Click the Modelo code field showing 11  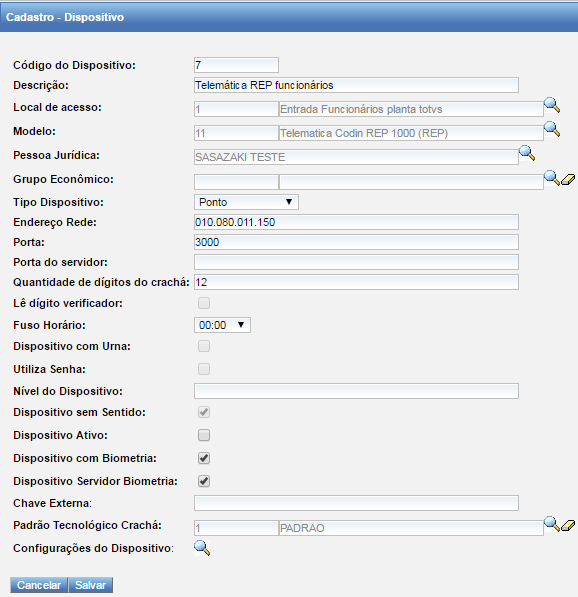click(236, 133)
